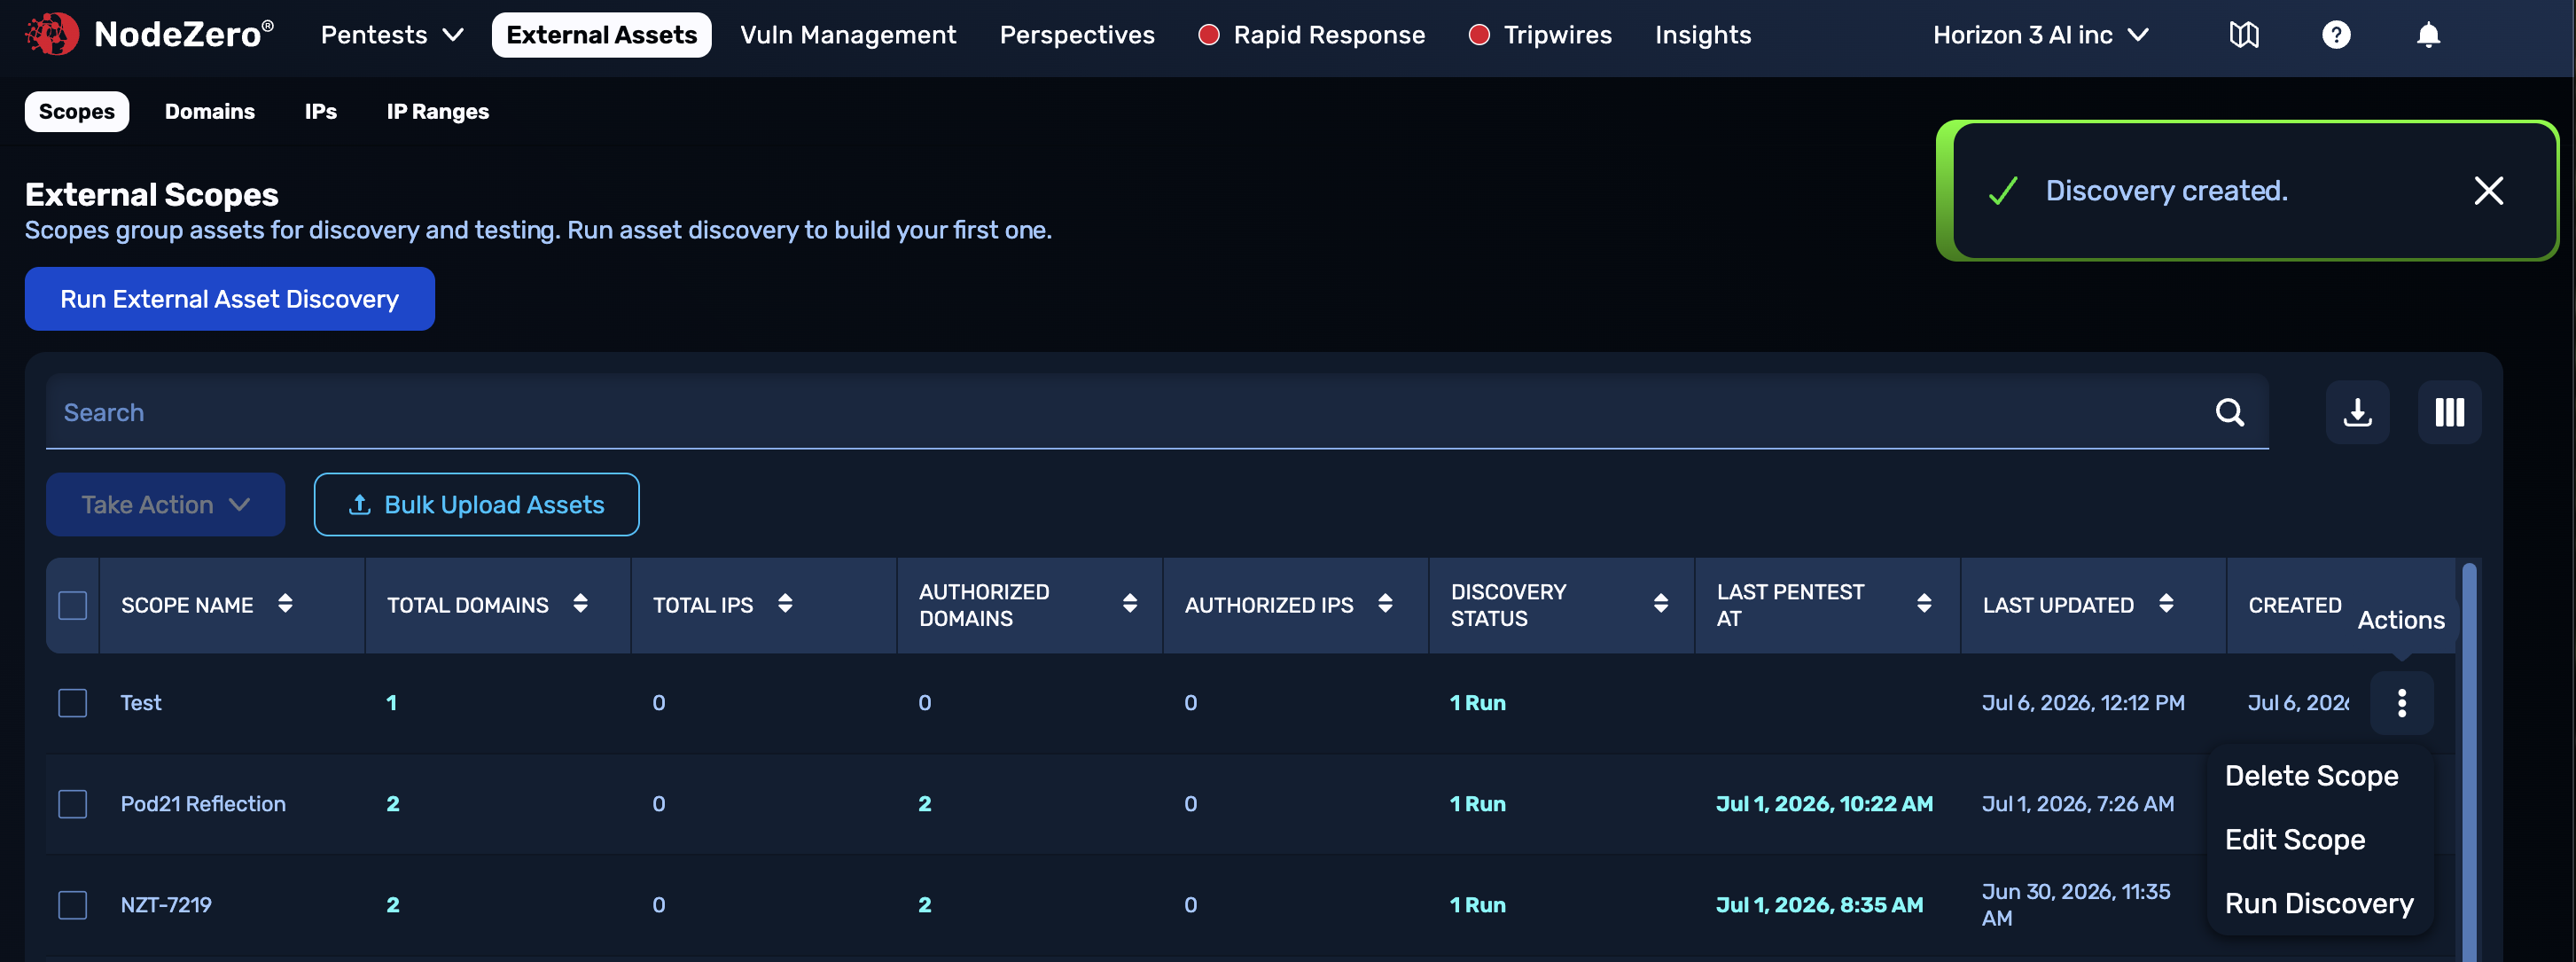Select the Scopes sub-tab

point(77,111)
